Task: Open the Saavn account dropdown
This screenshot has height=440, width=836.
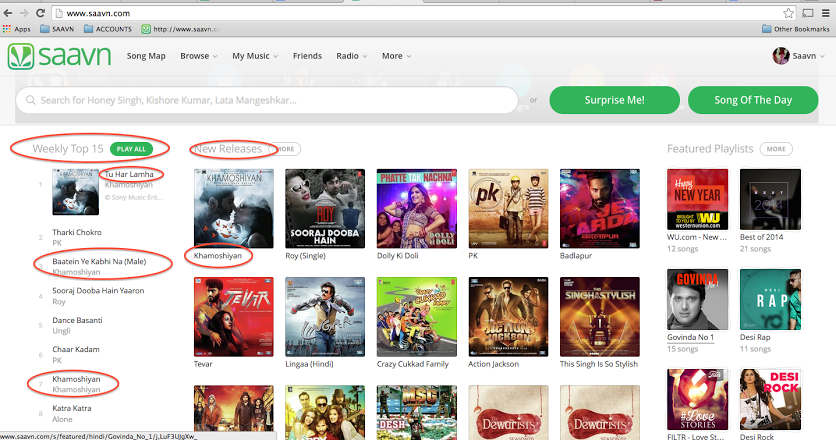Action: click(808, 56)
